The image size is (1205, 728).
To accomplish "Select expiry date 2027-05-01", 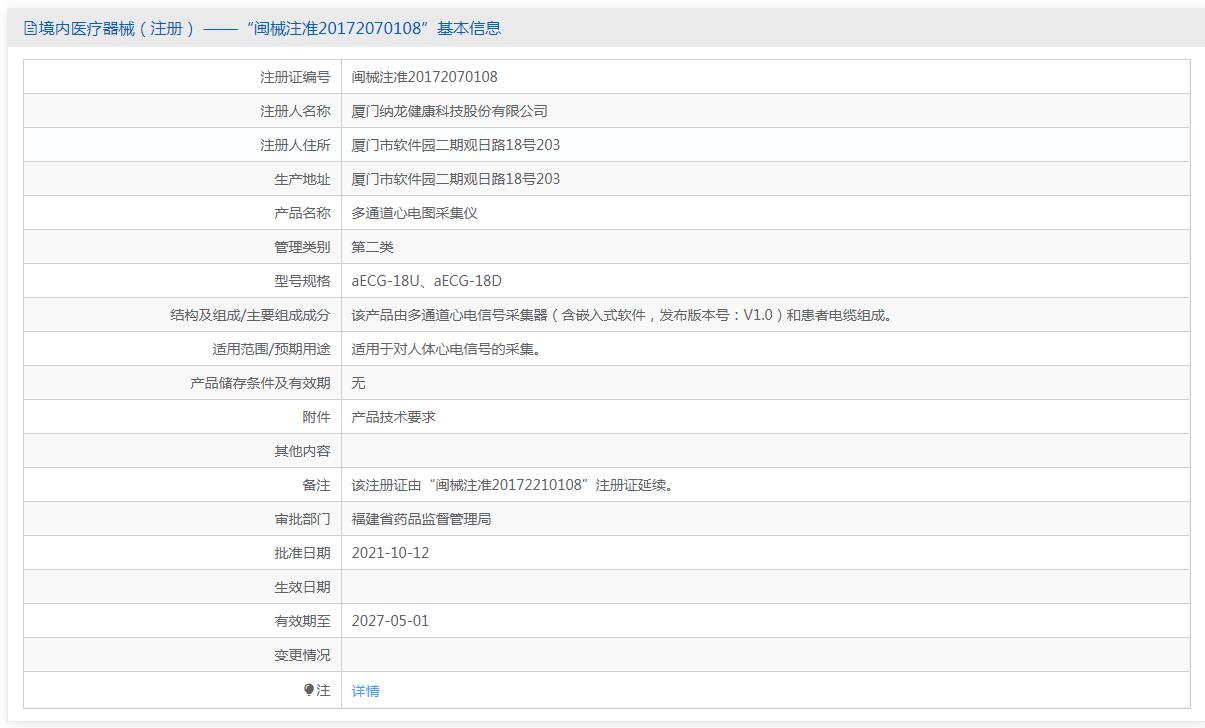I will 390,621.
